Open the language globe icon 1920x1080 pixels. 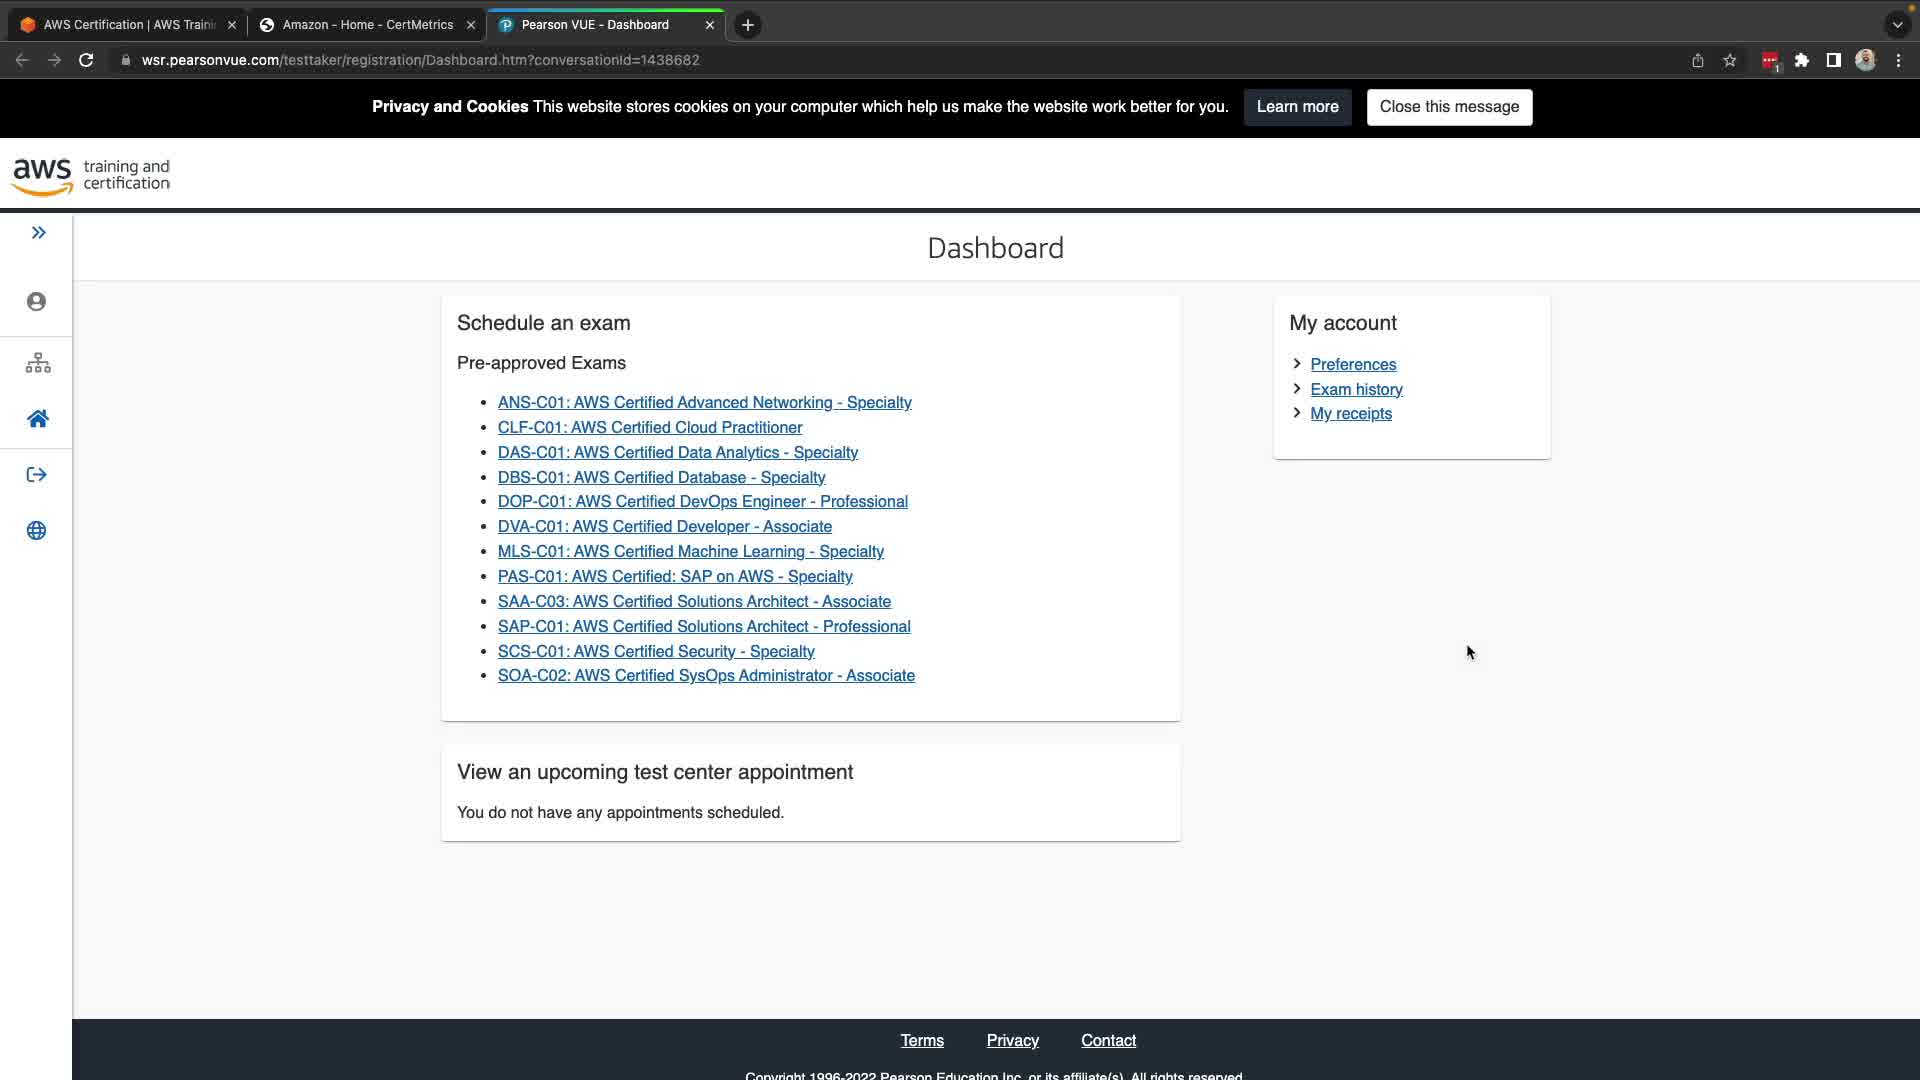37,531
